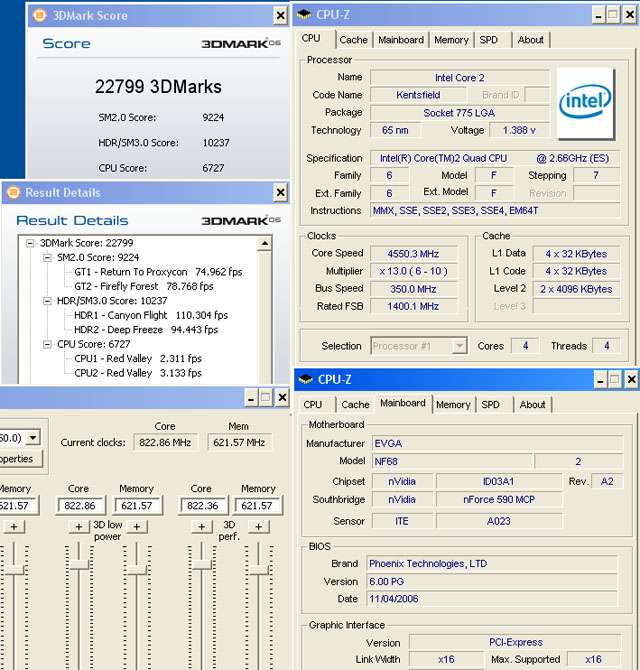Close the overclocking clocks window
This screenshot has height=670, width=640.
pyautogui.click(x=282, y=398)
